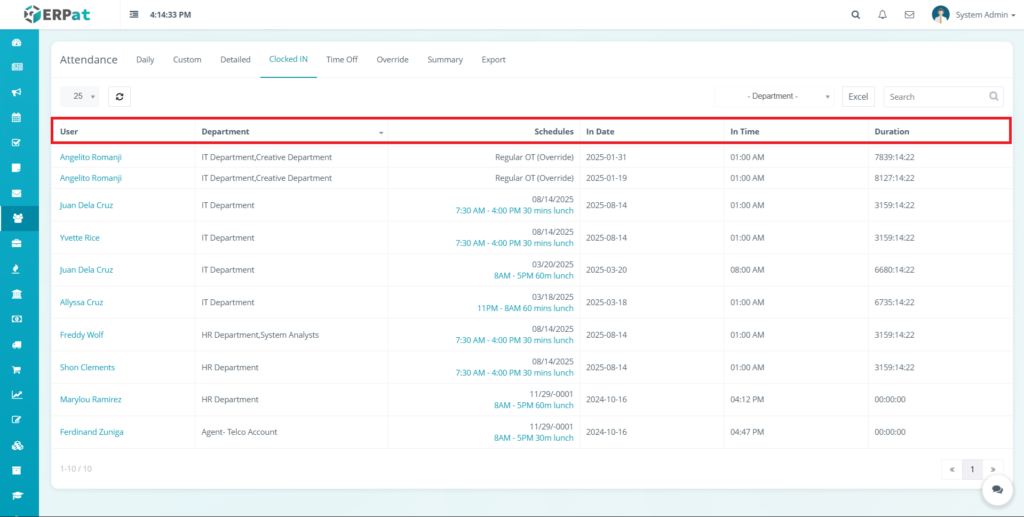Open Yvette Rice user link
The image size is (1024, 517).
coord(80,238)
